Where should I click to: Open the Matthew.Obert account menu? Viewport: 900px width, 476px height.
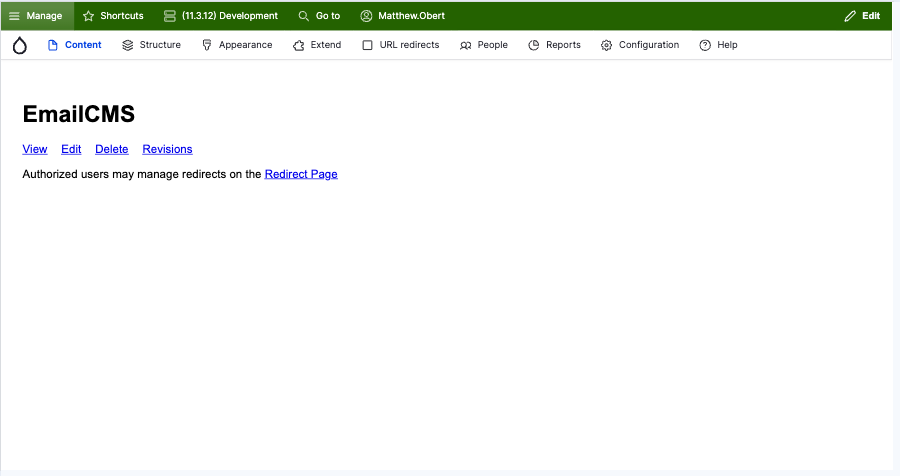tap(402, 16)
